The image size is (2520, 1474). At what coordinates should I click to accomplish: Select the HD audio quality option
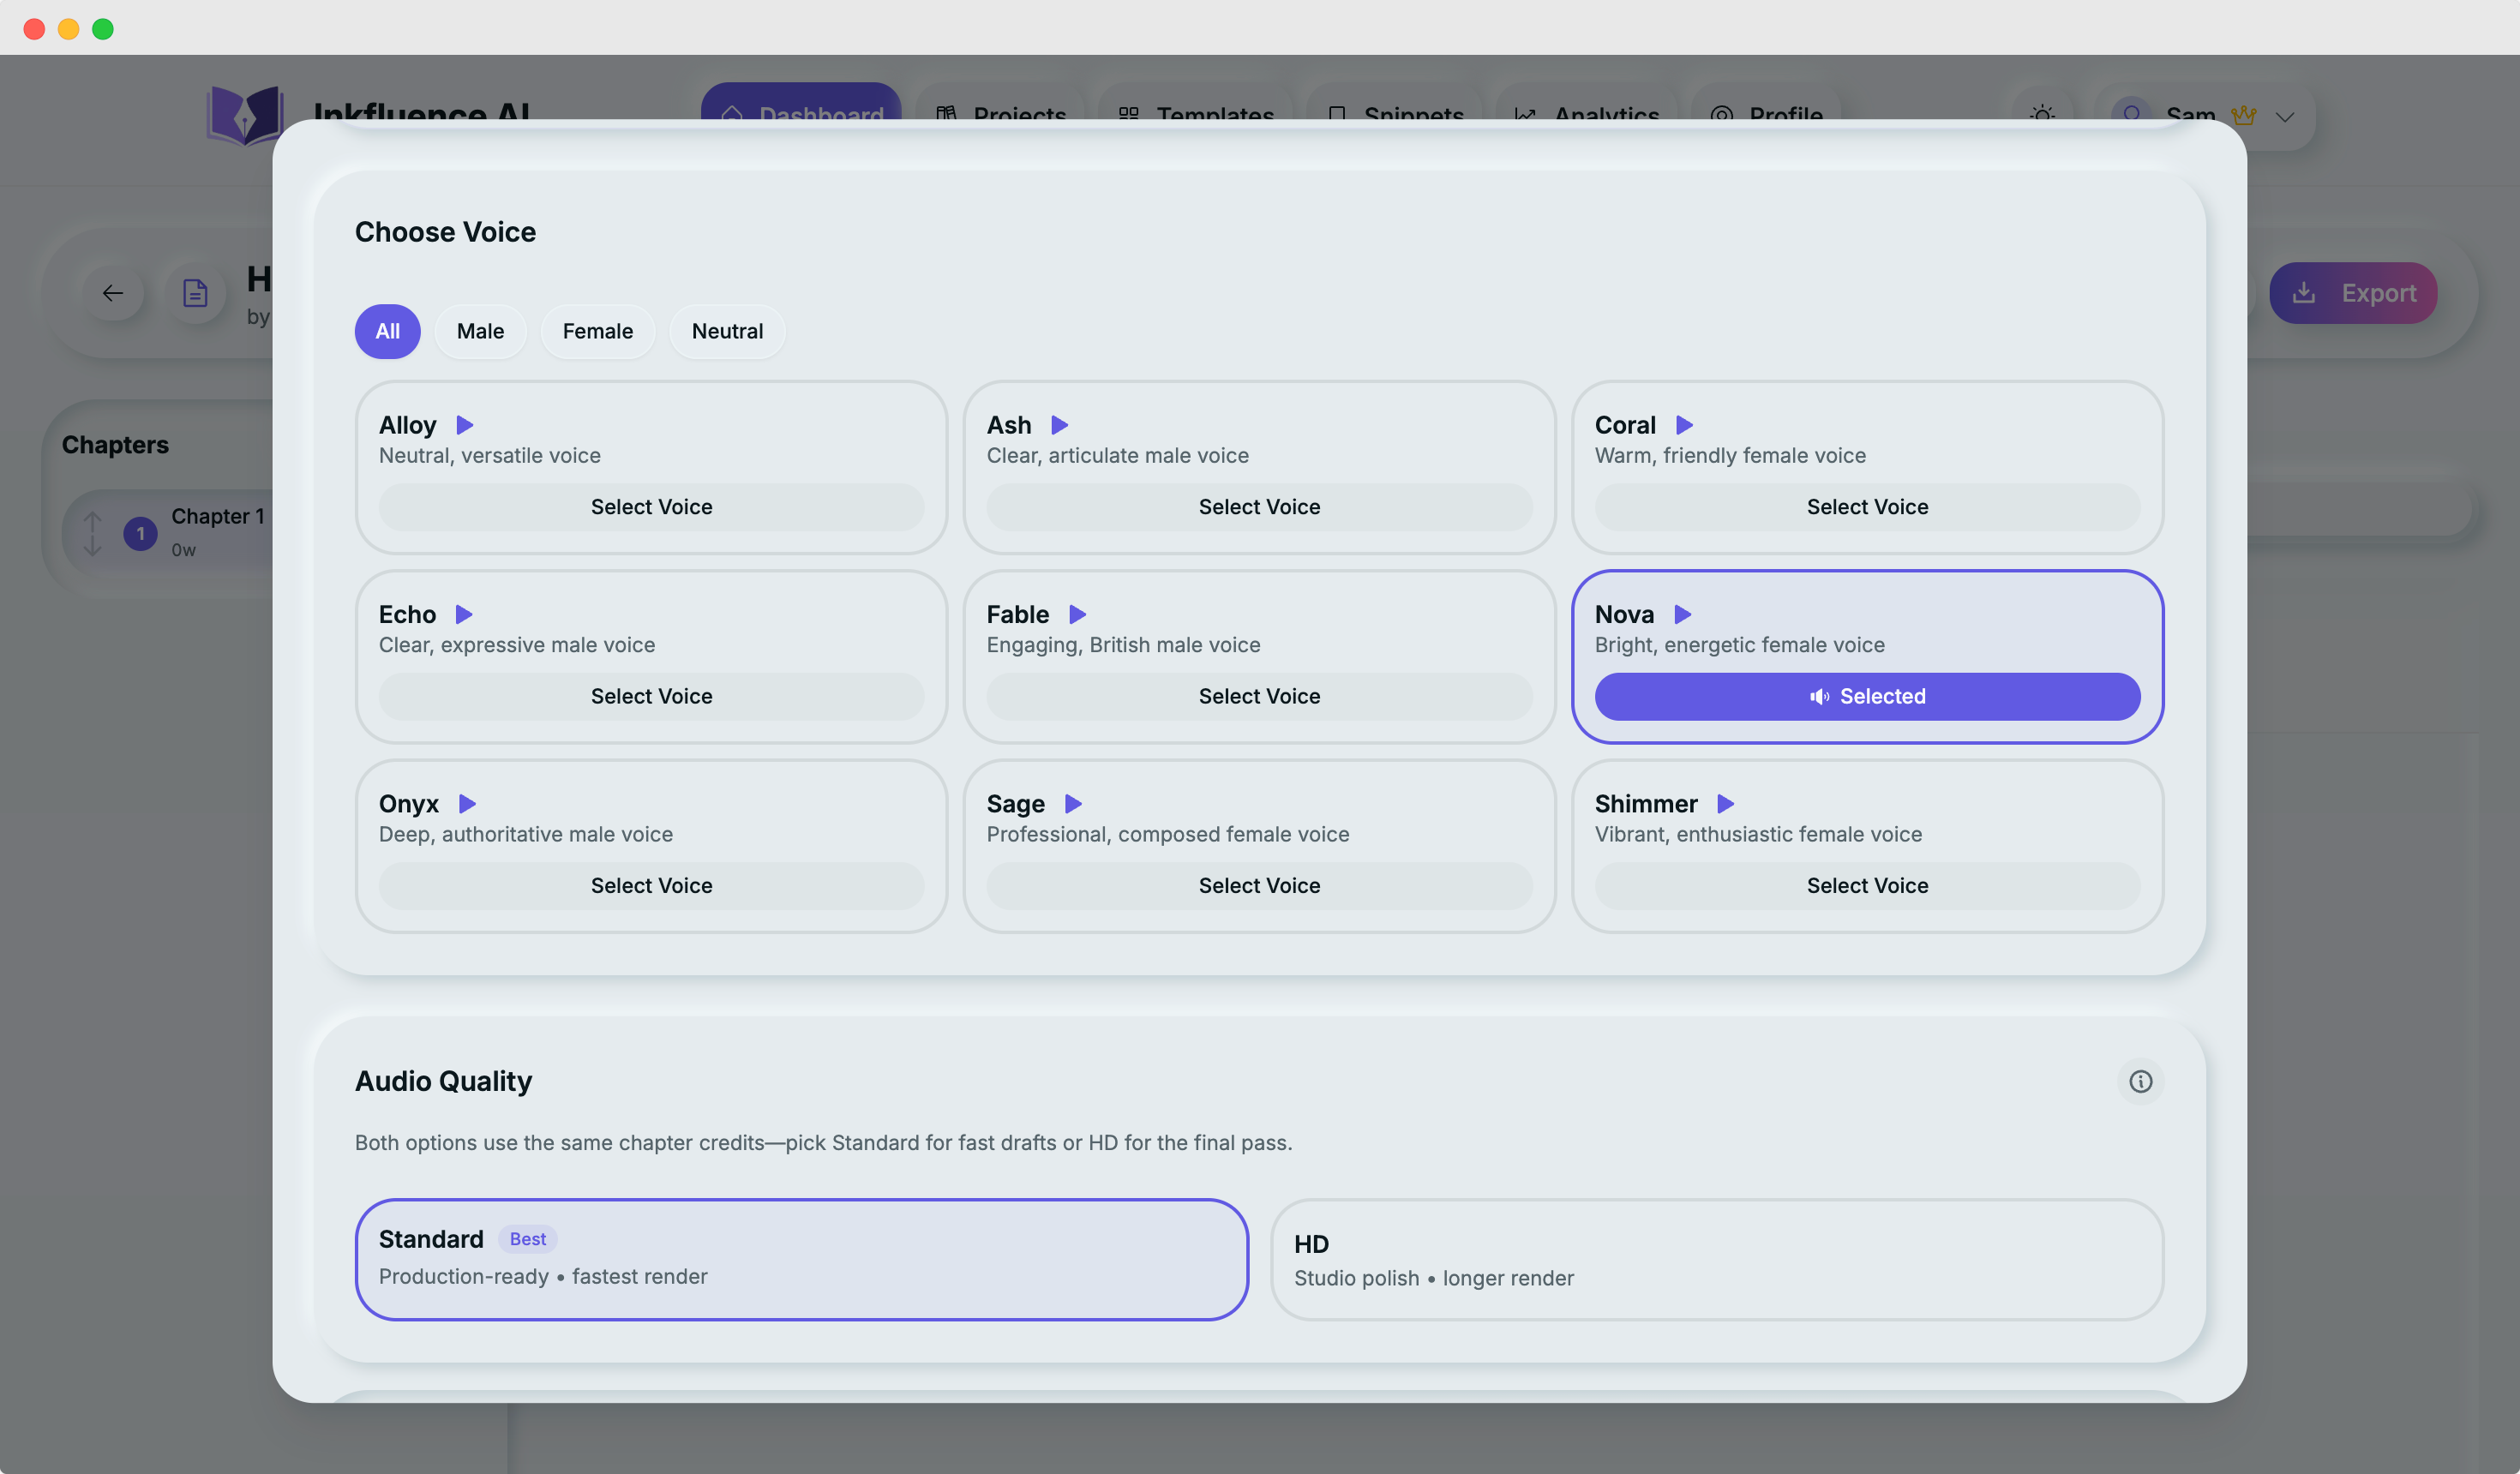click(x=1717, y=1260)
